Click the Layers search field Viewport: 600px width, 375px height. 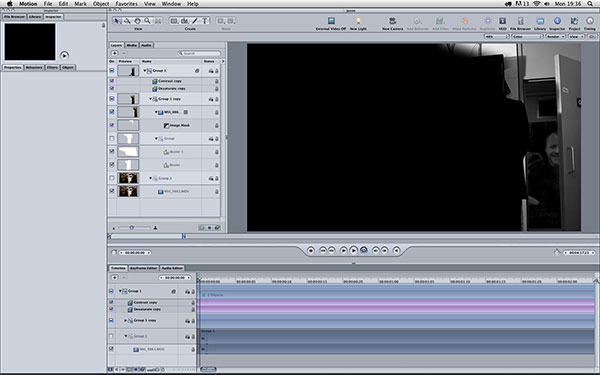click(x=199, y=53)
